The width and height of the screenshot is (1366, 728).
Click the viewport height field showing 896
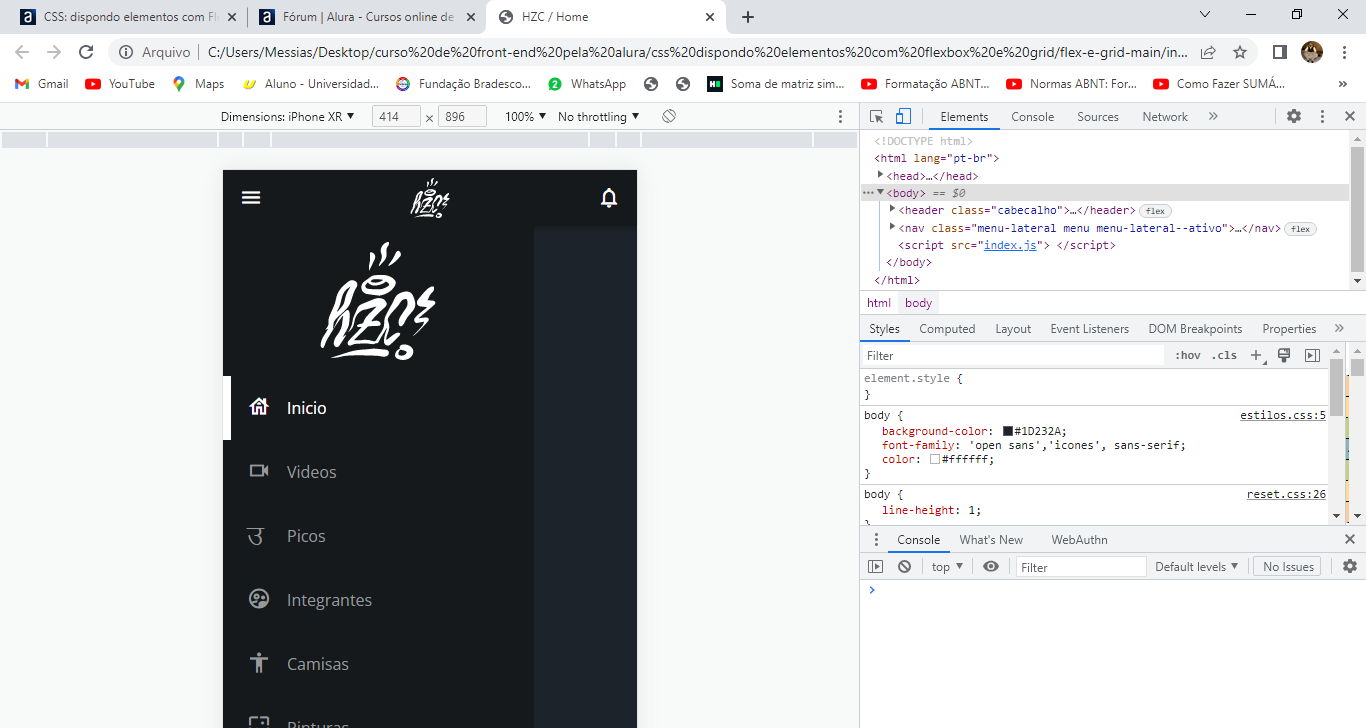[x=462, y=116]
